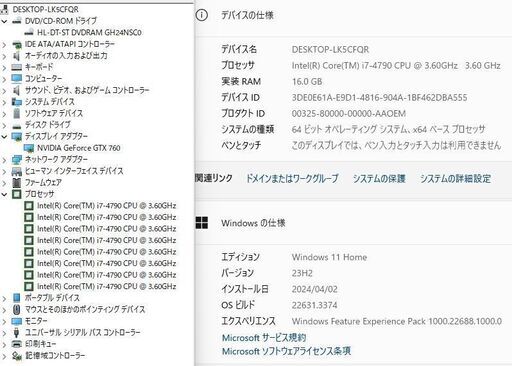Click the 記憶域コントローラー icon
This screenshot has width=512, height=366.
17,356
